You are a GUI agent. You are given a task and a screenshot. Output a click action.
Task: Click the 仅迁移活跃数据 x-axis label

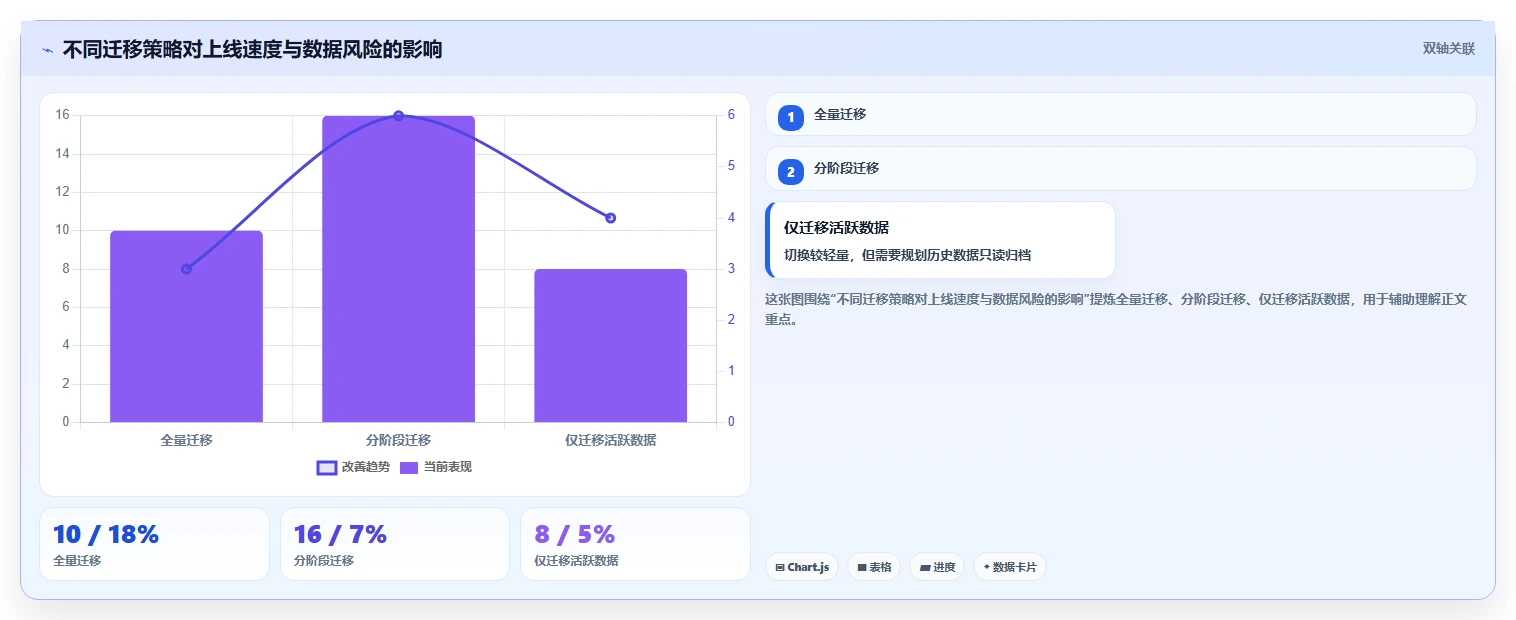tap(610, 440)
